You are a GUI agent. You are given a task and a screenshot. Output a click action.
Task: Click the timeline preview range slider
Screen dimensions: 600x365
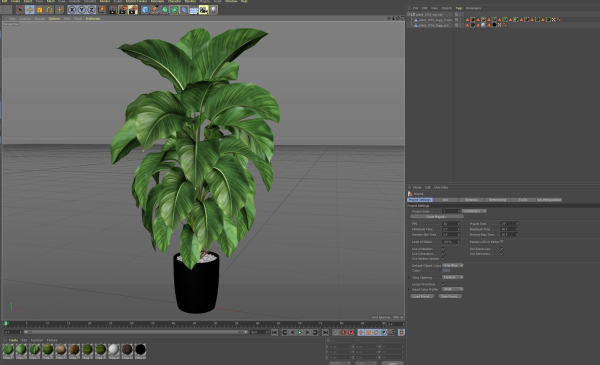pos(136,332)
